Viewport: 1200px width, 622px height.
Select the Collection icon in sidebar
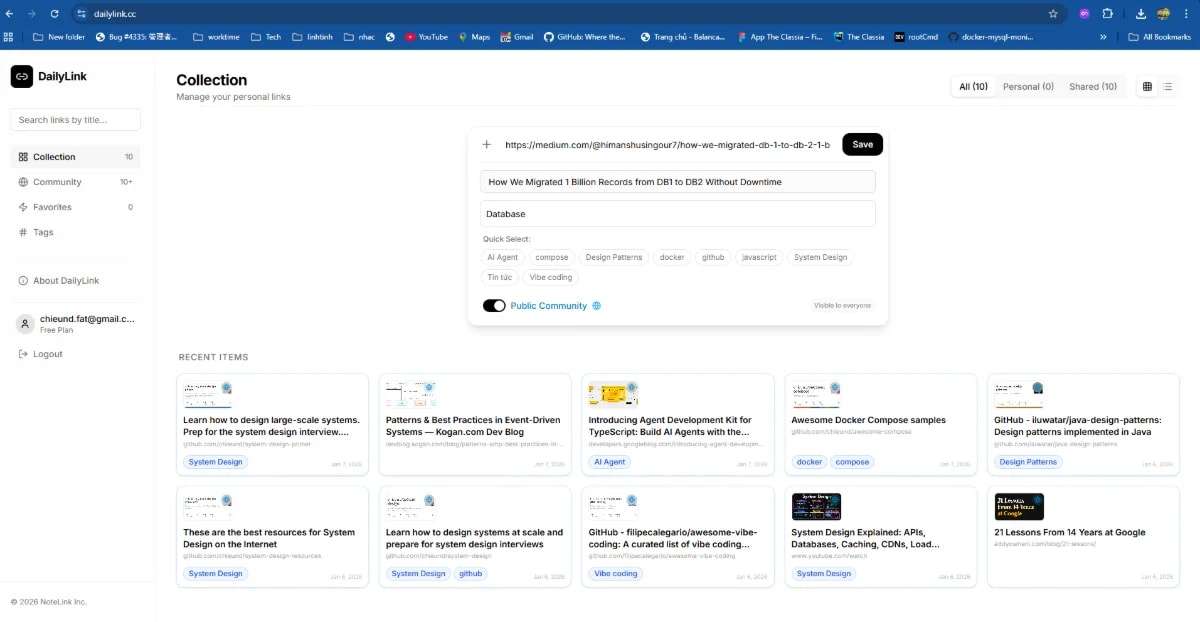click(x=23, y=156)
